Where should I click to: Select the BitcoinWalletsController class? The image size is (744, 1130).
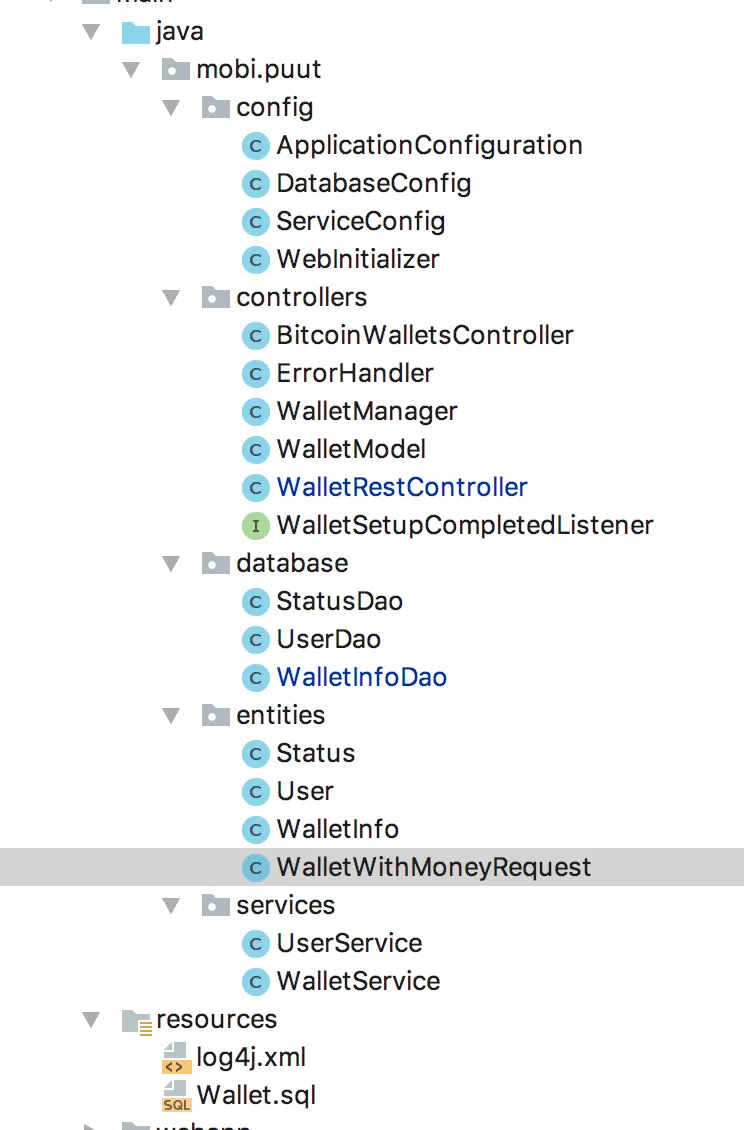point(424,335)
